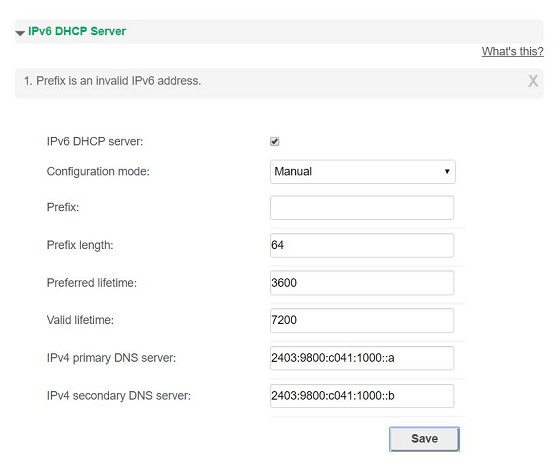Click the 'Prefix length:' label text
560x470 pixels.
pyautogui.click(x=80, y=245)
